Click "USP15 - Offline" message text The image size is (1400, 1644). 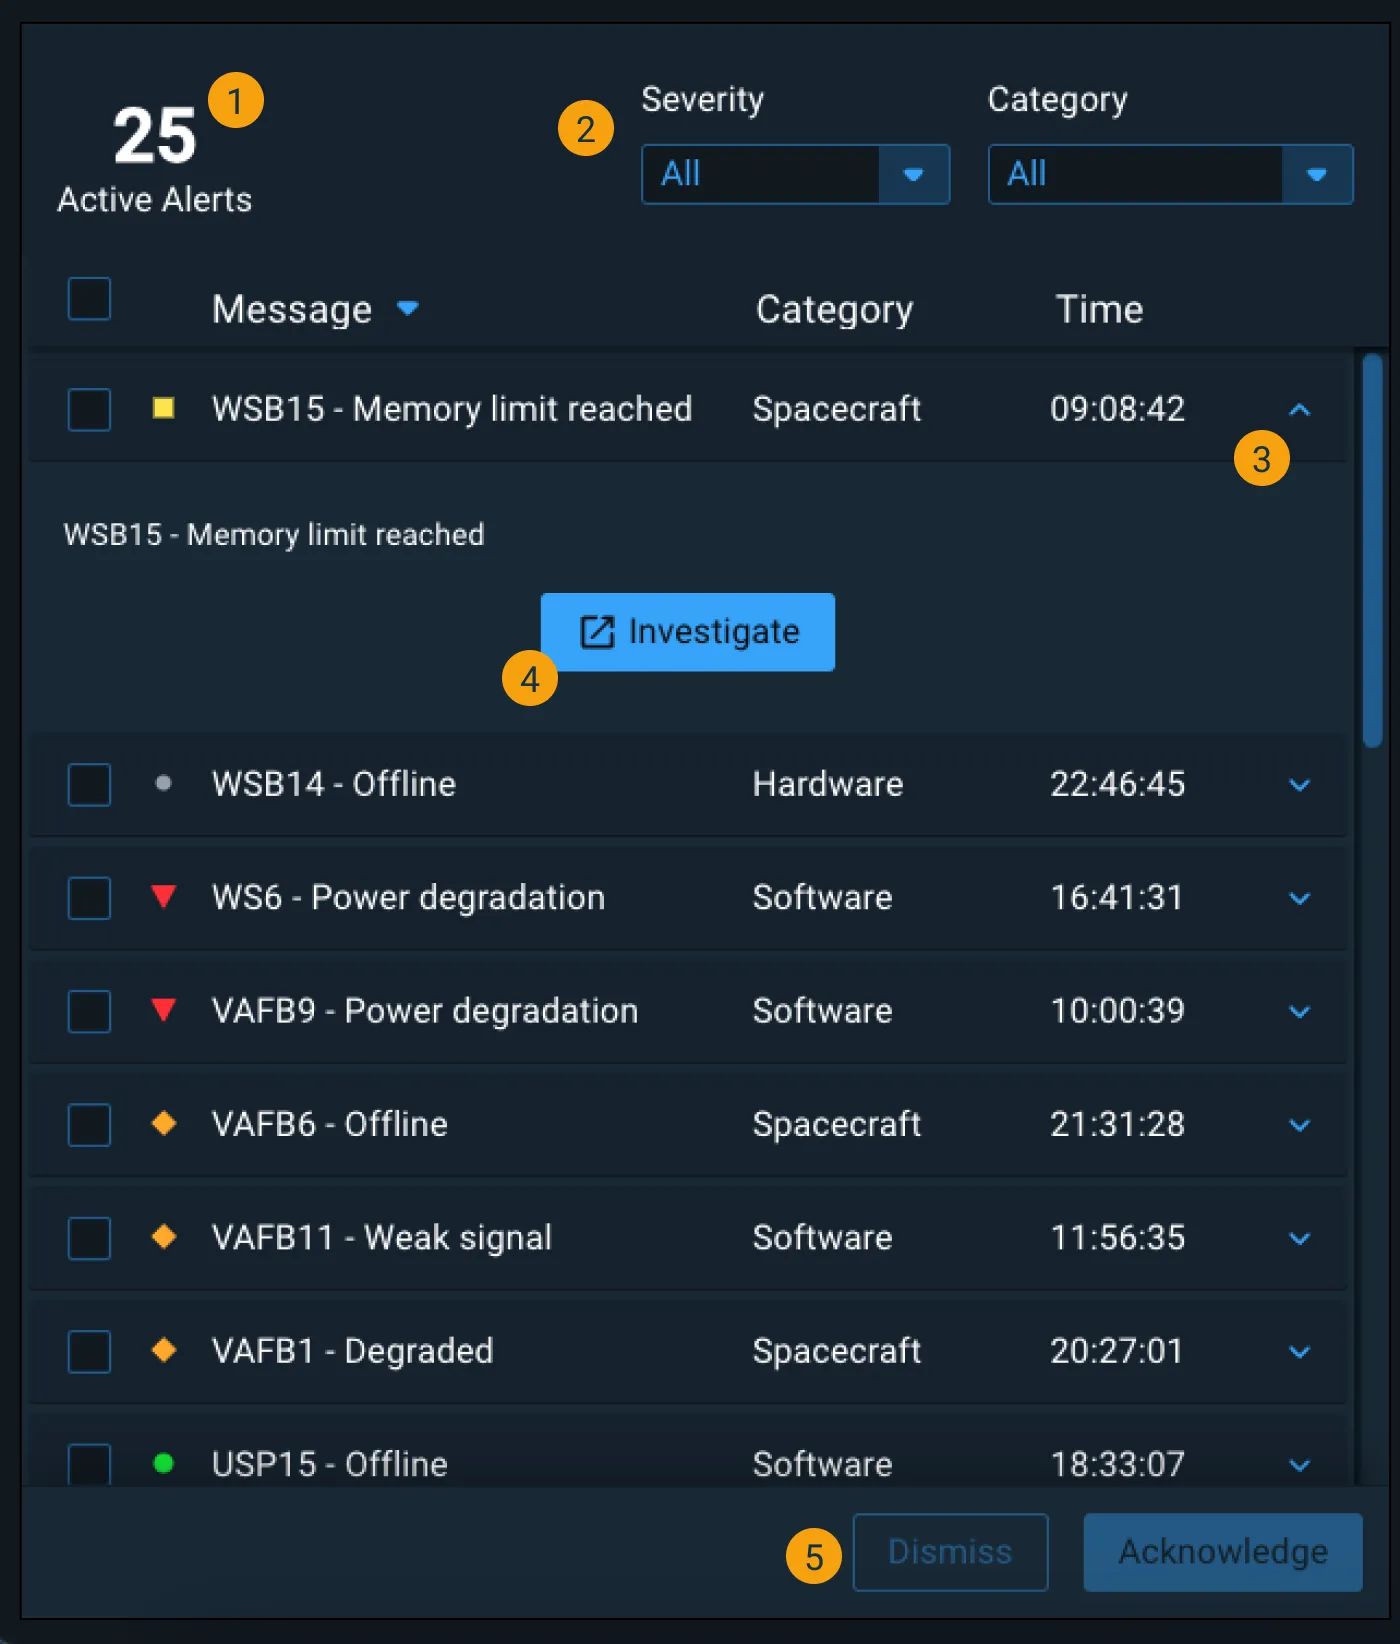tap(330, 1464)
